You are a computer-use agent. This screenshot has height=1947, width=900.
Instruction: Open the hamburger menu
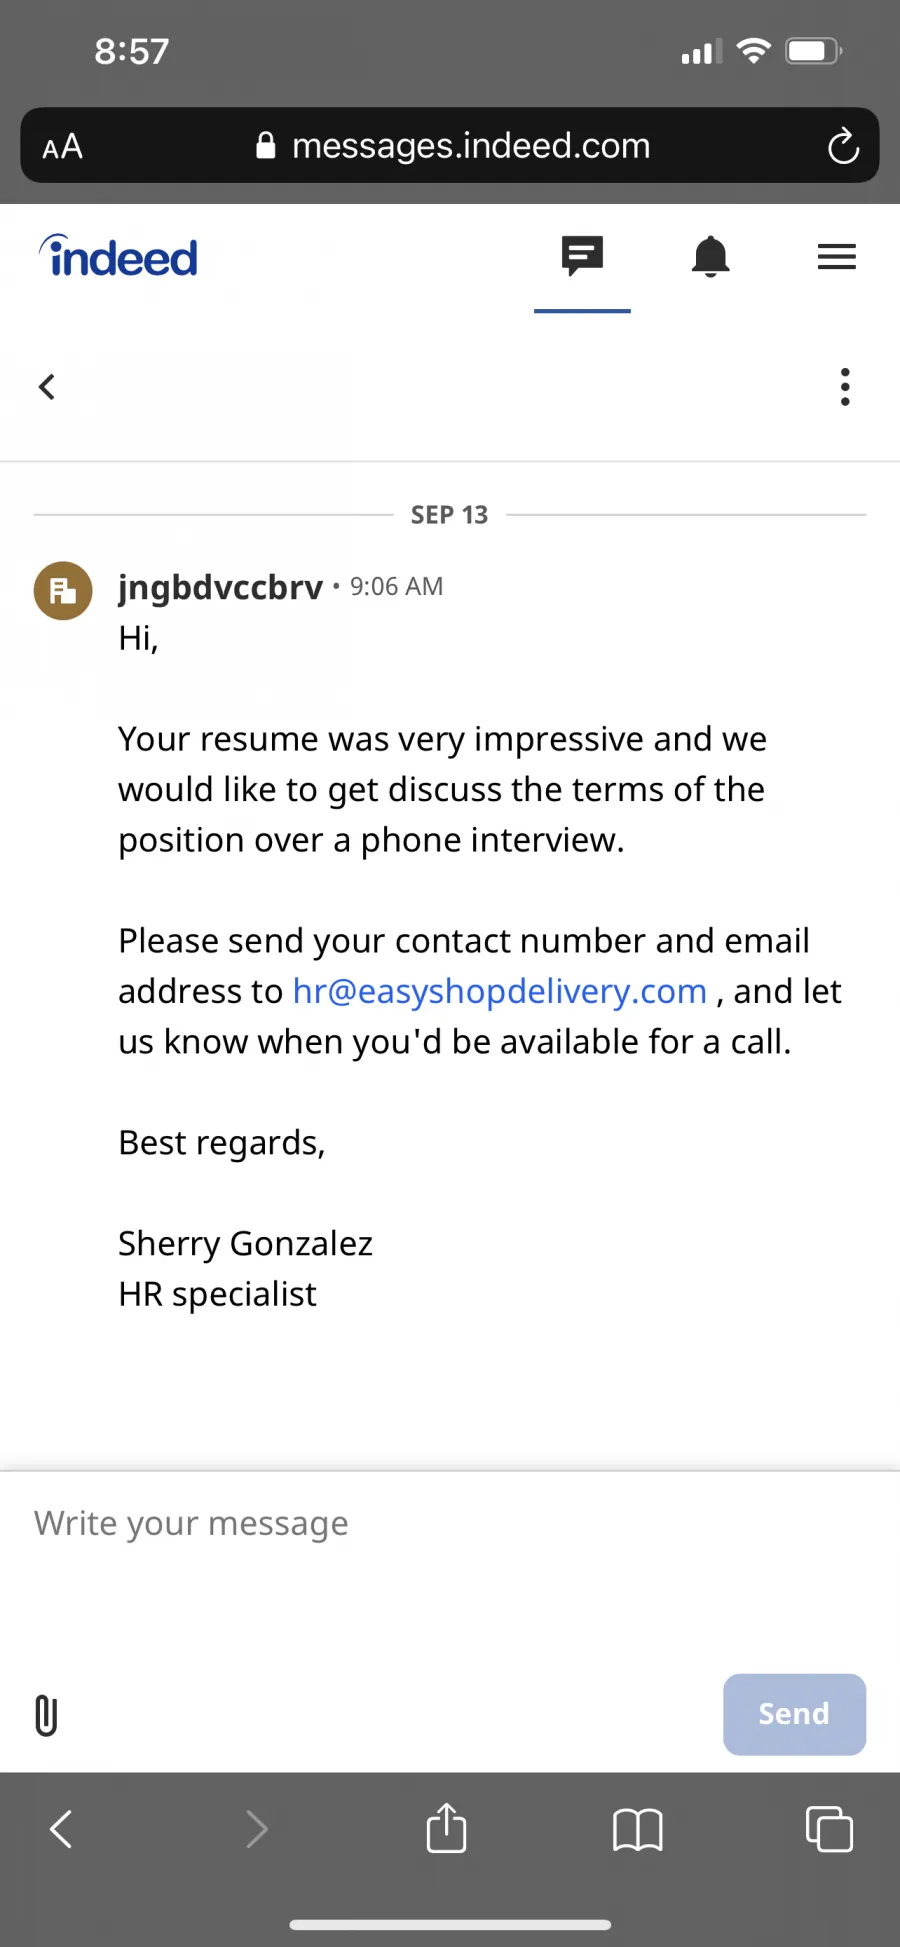point(837,257)
